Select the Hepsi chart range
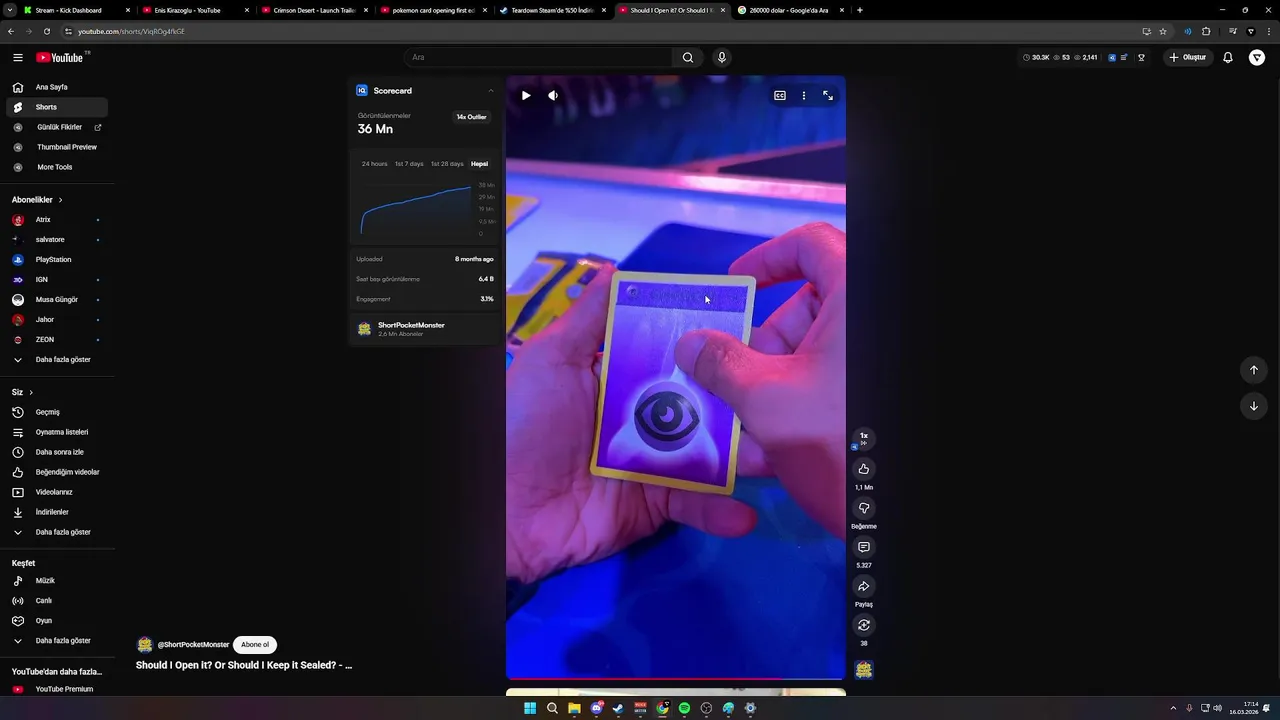 [x=480, y=164]
